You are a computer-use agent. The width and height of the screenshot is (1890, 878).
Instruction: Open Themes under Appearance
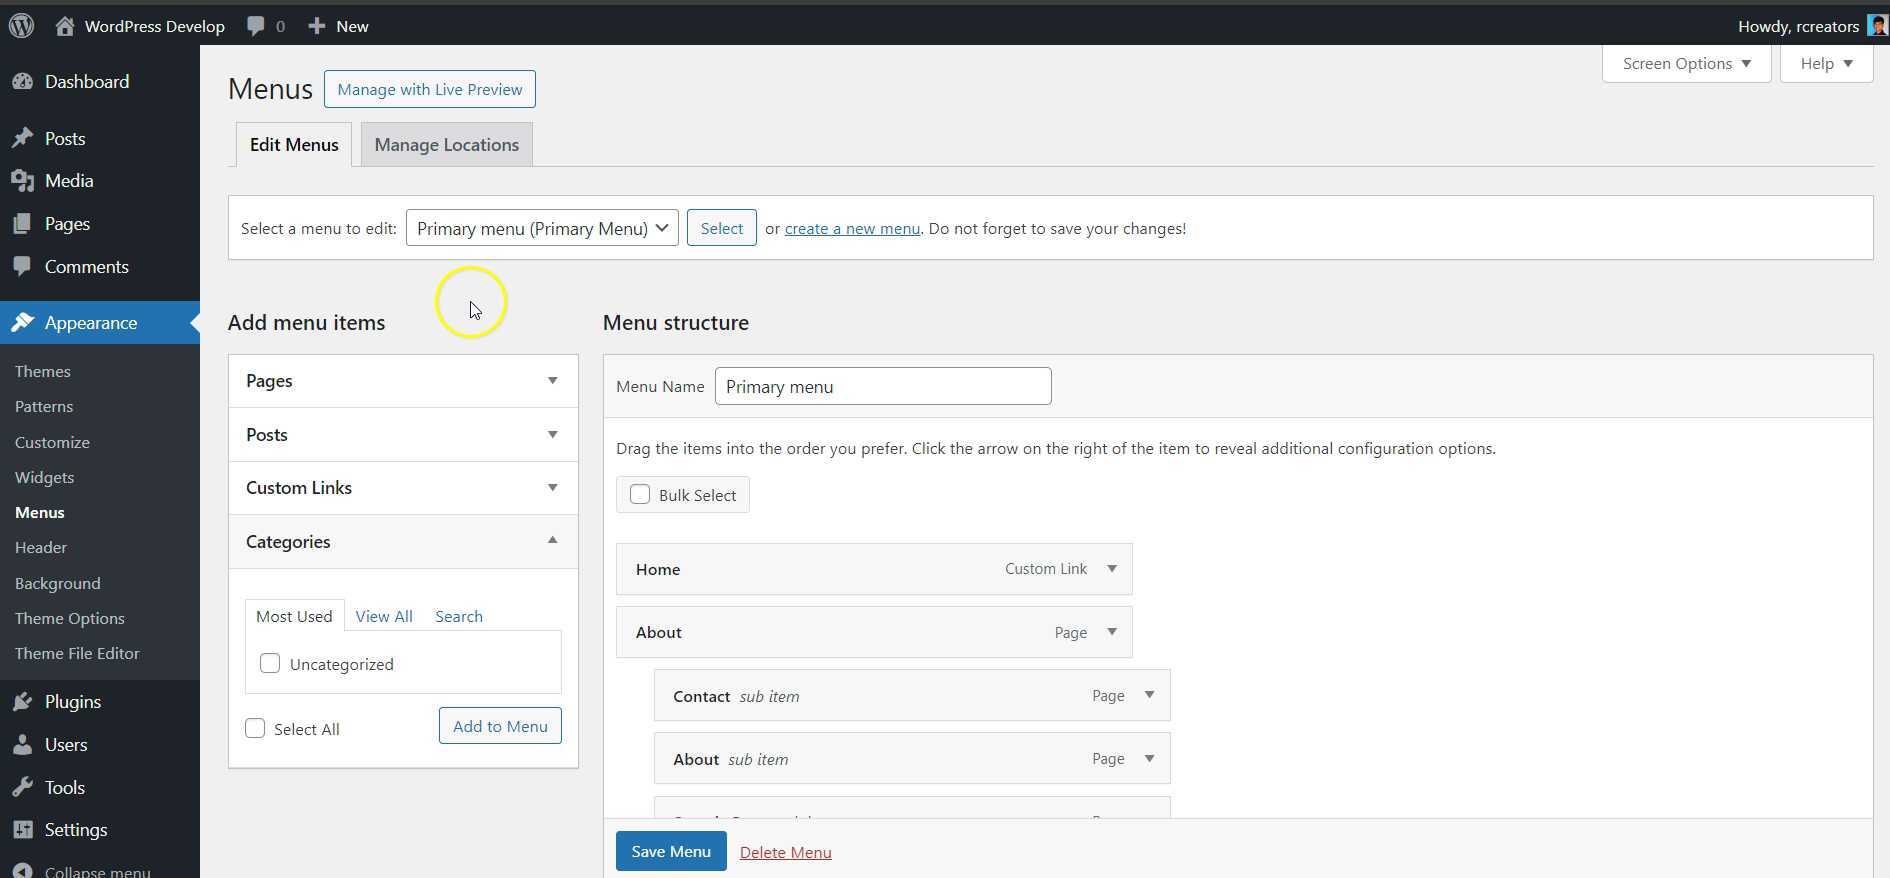43,371
